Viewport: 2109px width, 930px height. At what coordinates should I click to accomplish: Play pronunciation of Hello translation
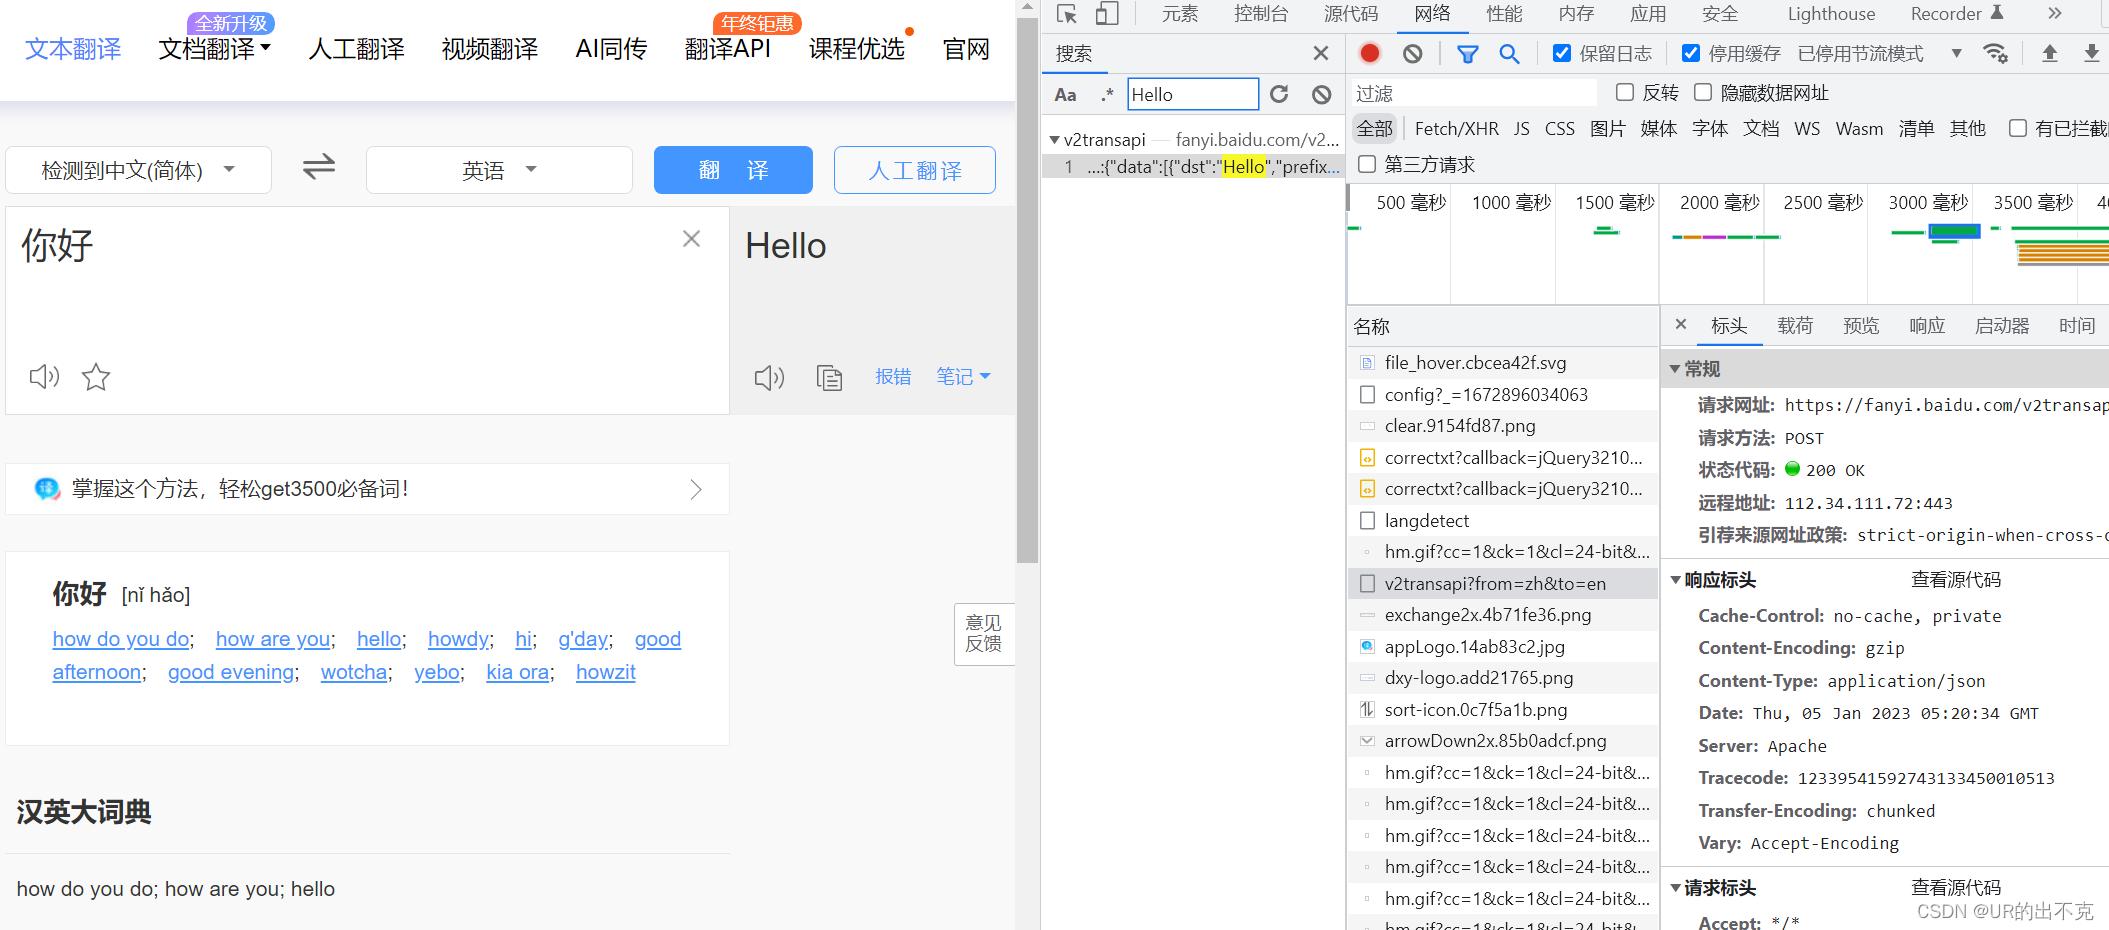[769, 377]
